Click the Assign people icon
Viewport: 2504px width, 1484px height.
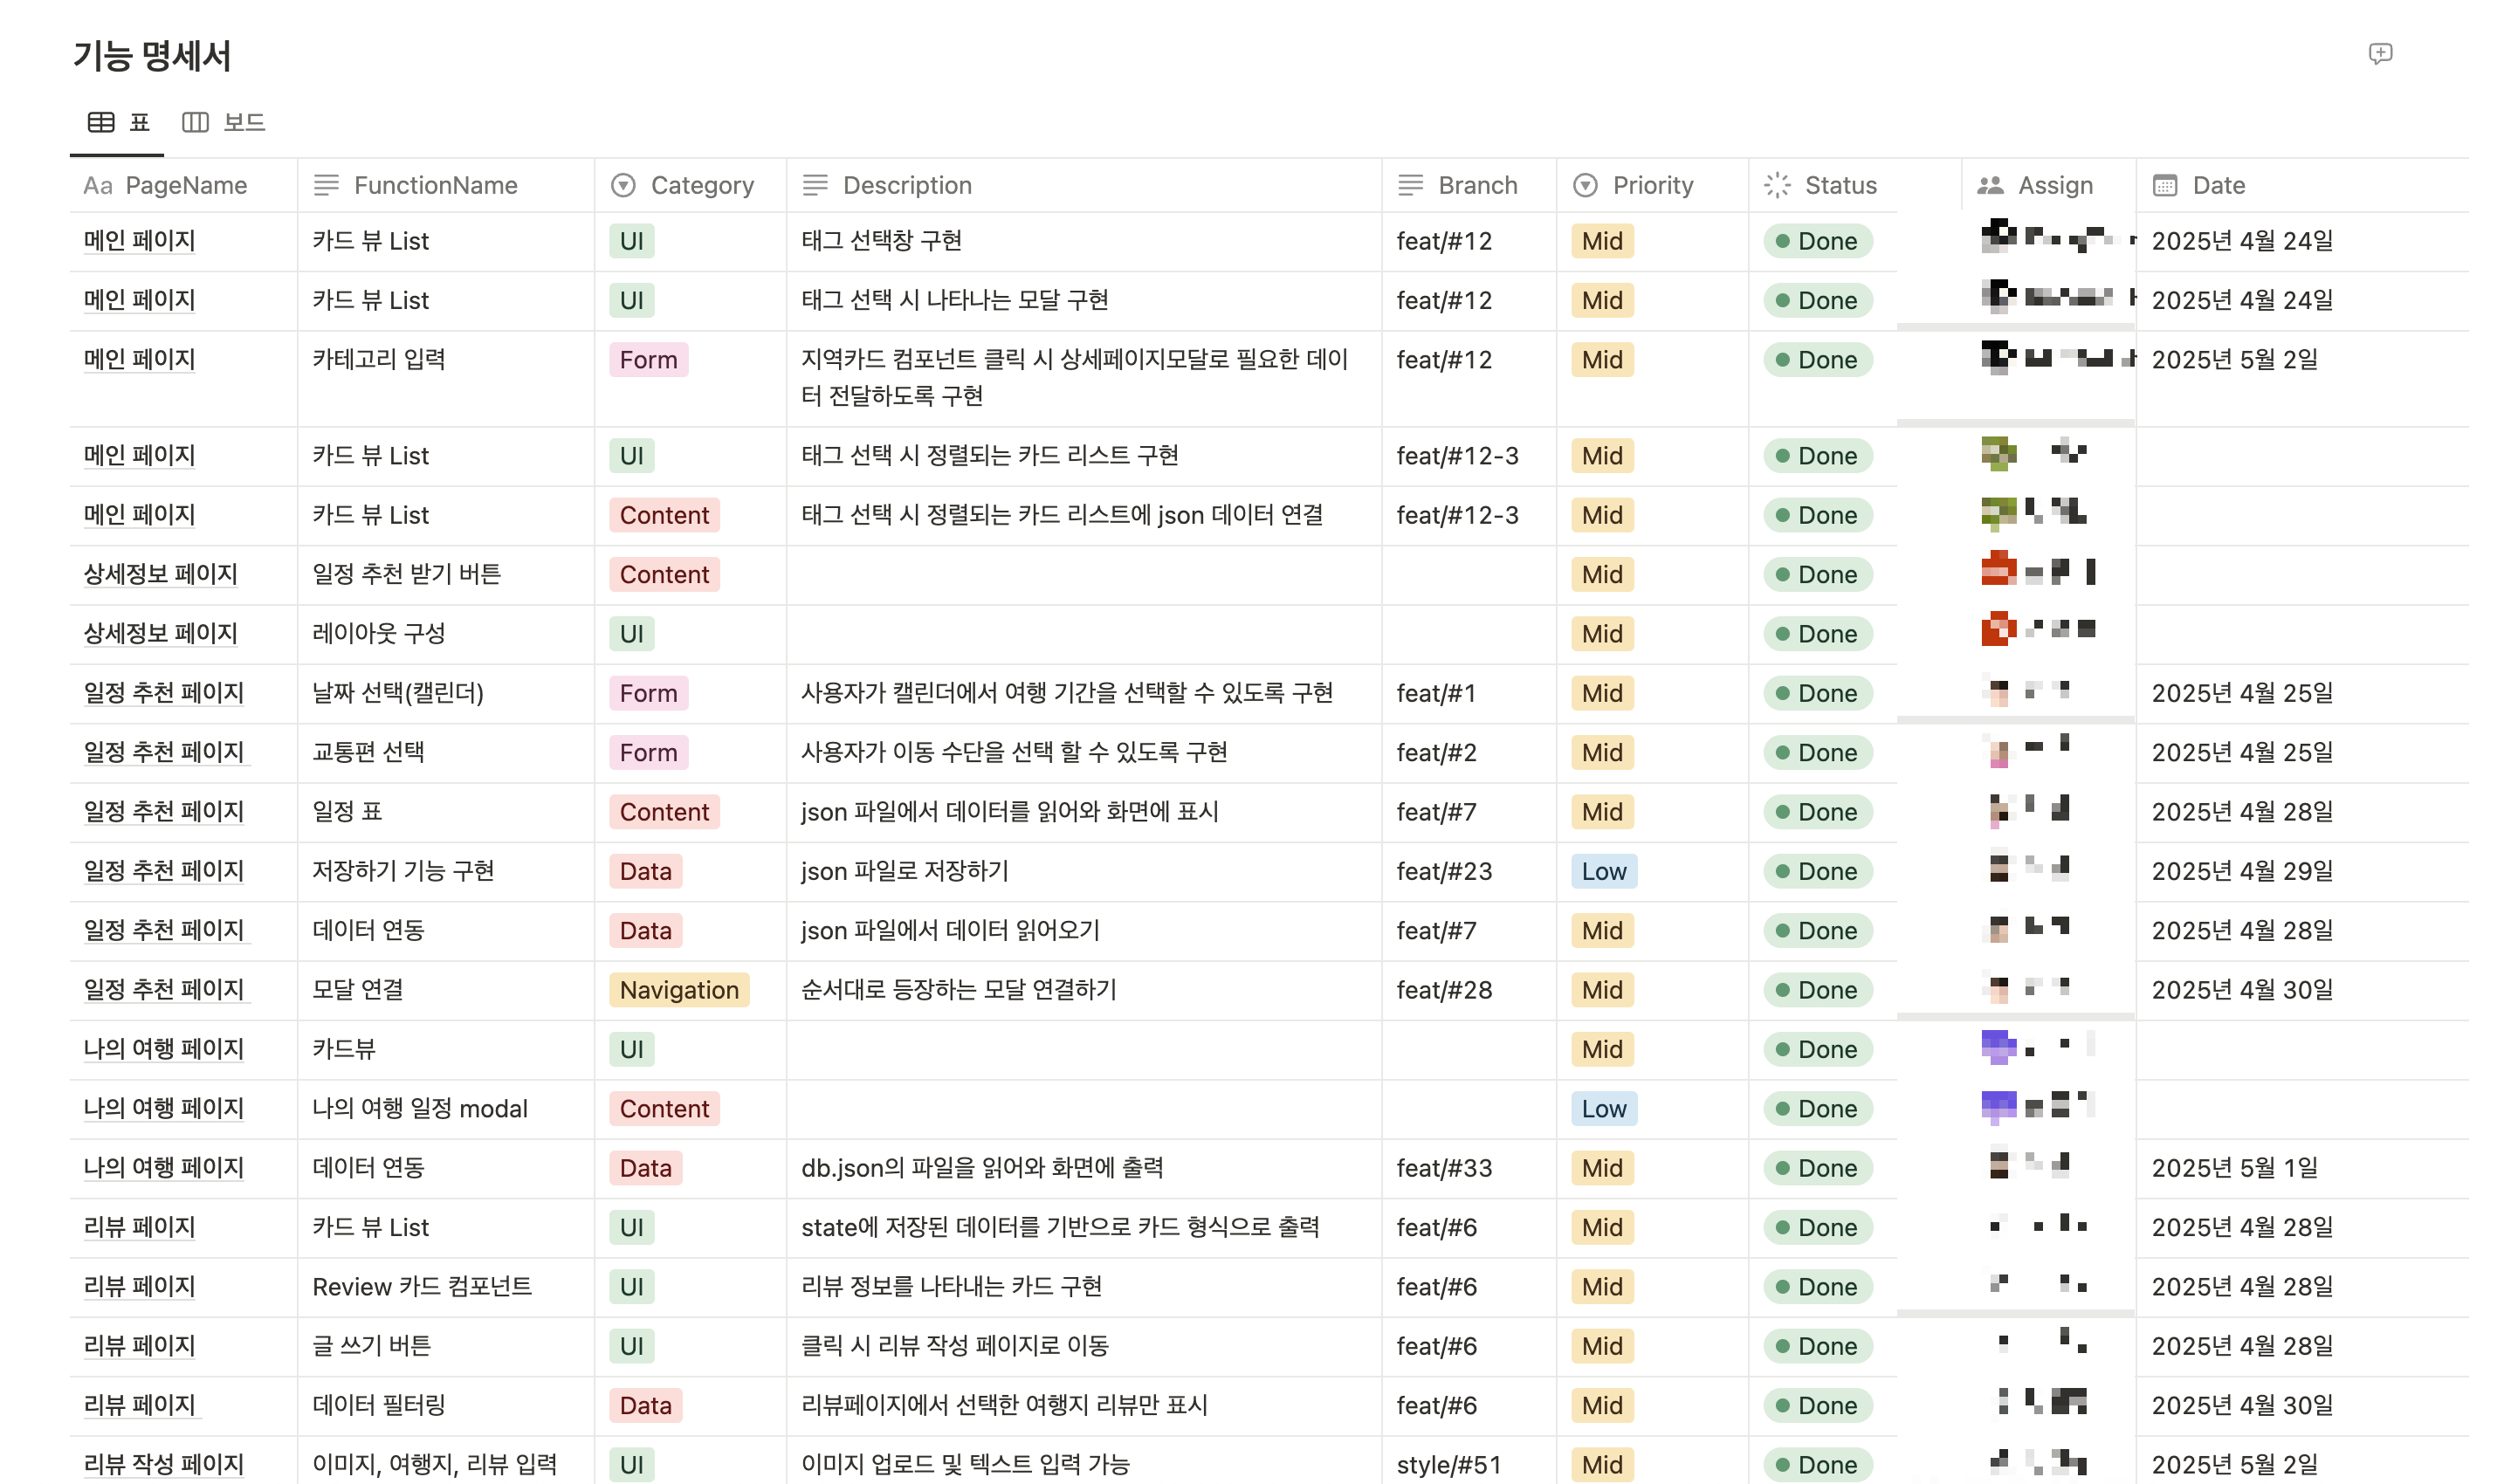(x=1990, y=185)
